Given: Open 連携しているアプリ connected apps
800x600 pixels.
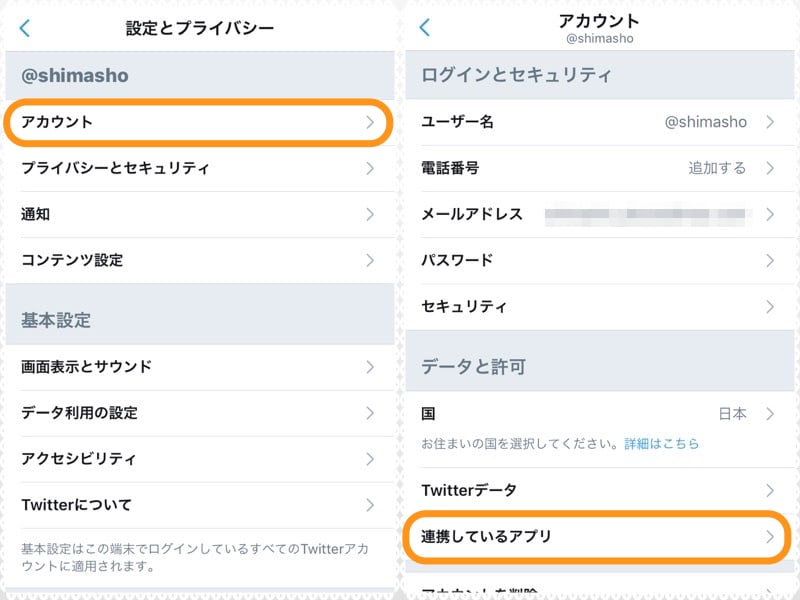Looking at the screenshot, I should click(x=600, y=537).
